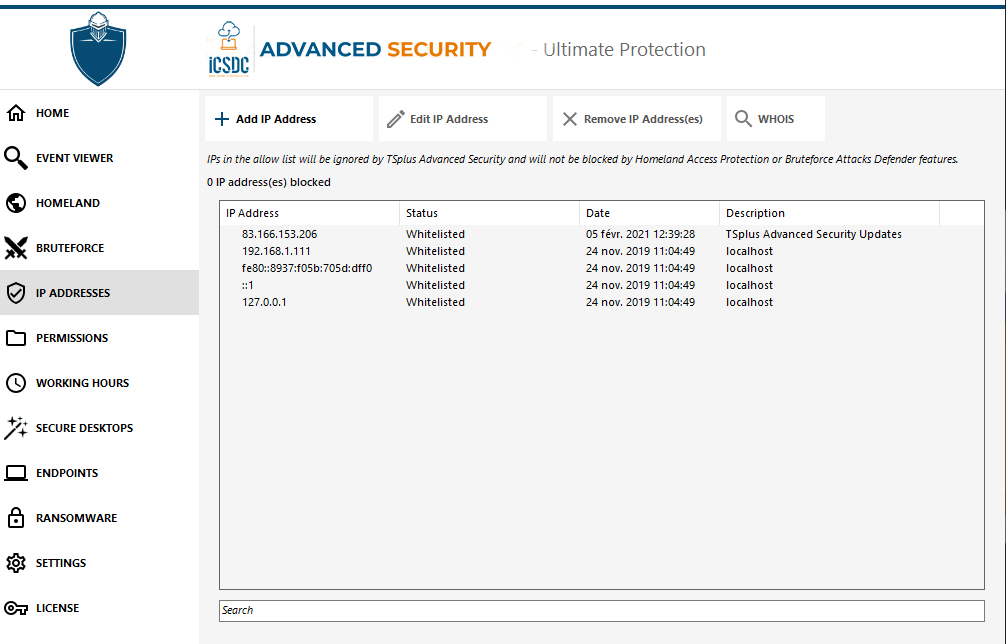Click the Permissions folder icon
The image size is (1006, 644).
coord(16,338)
